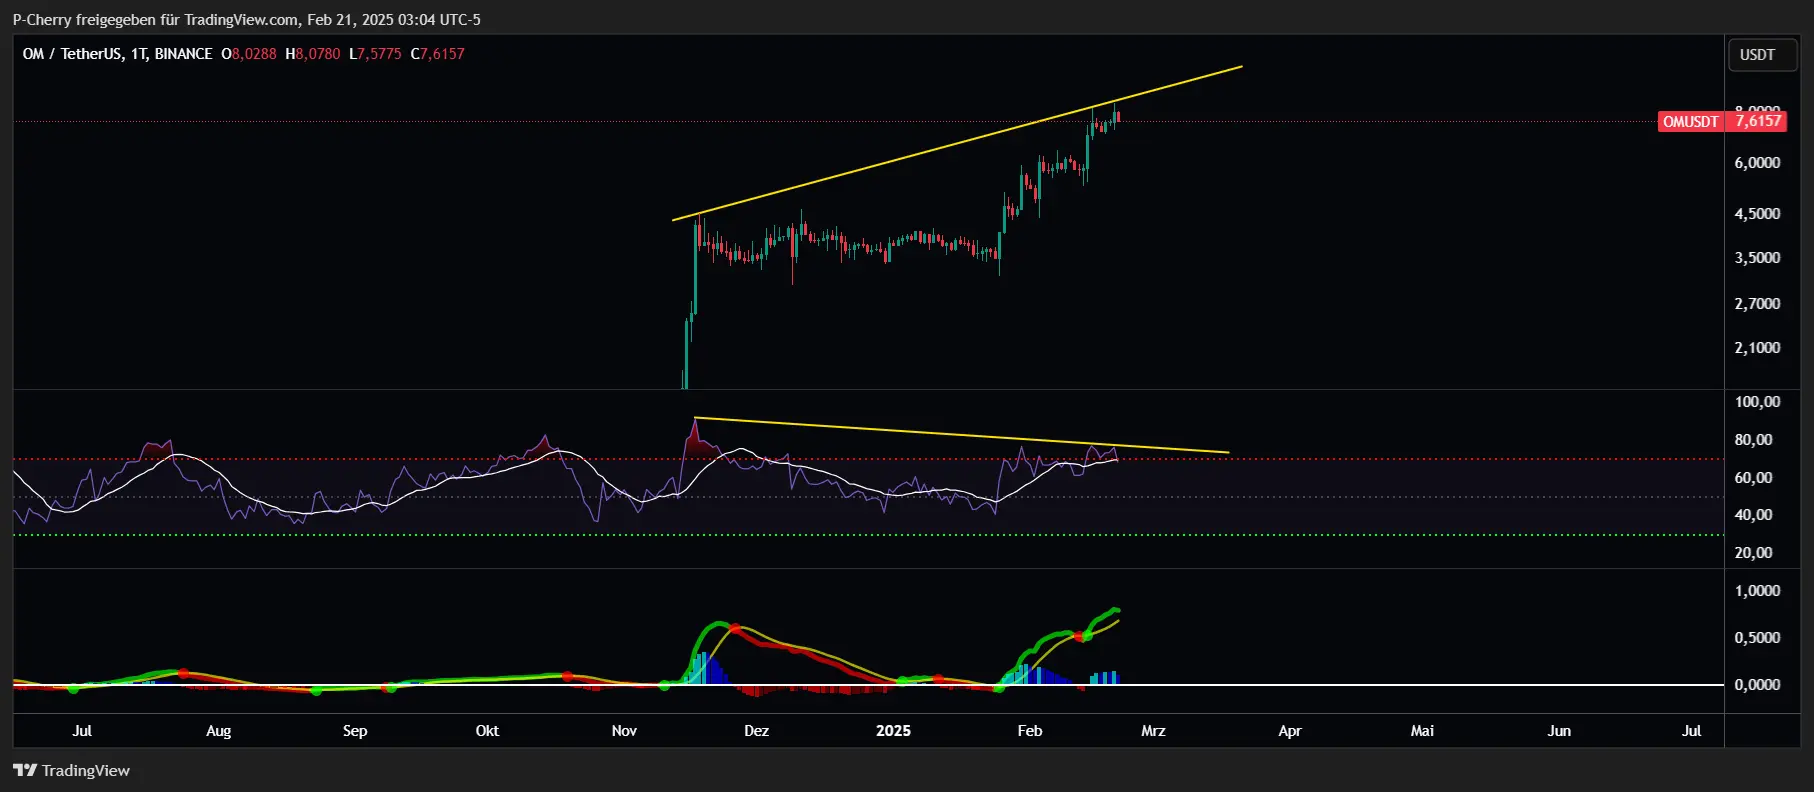Click the 6,0000 price axis label
Screen dimensions: 1814x792
pos(1757,163)
